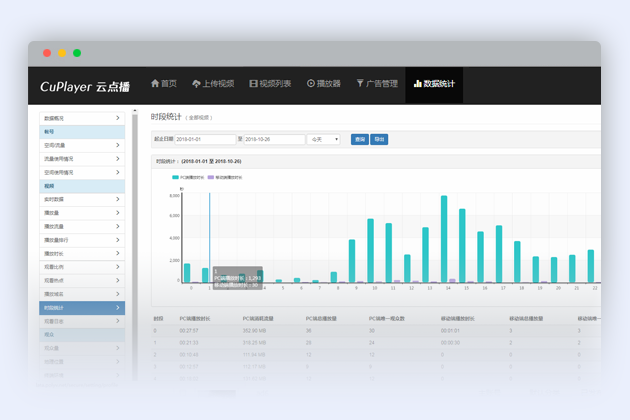Image resolution: width=630 pixels, height=420 pixels.
Task: Click the film icon for 视频列表
Action: click(253, 84)
